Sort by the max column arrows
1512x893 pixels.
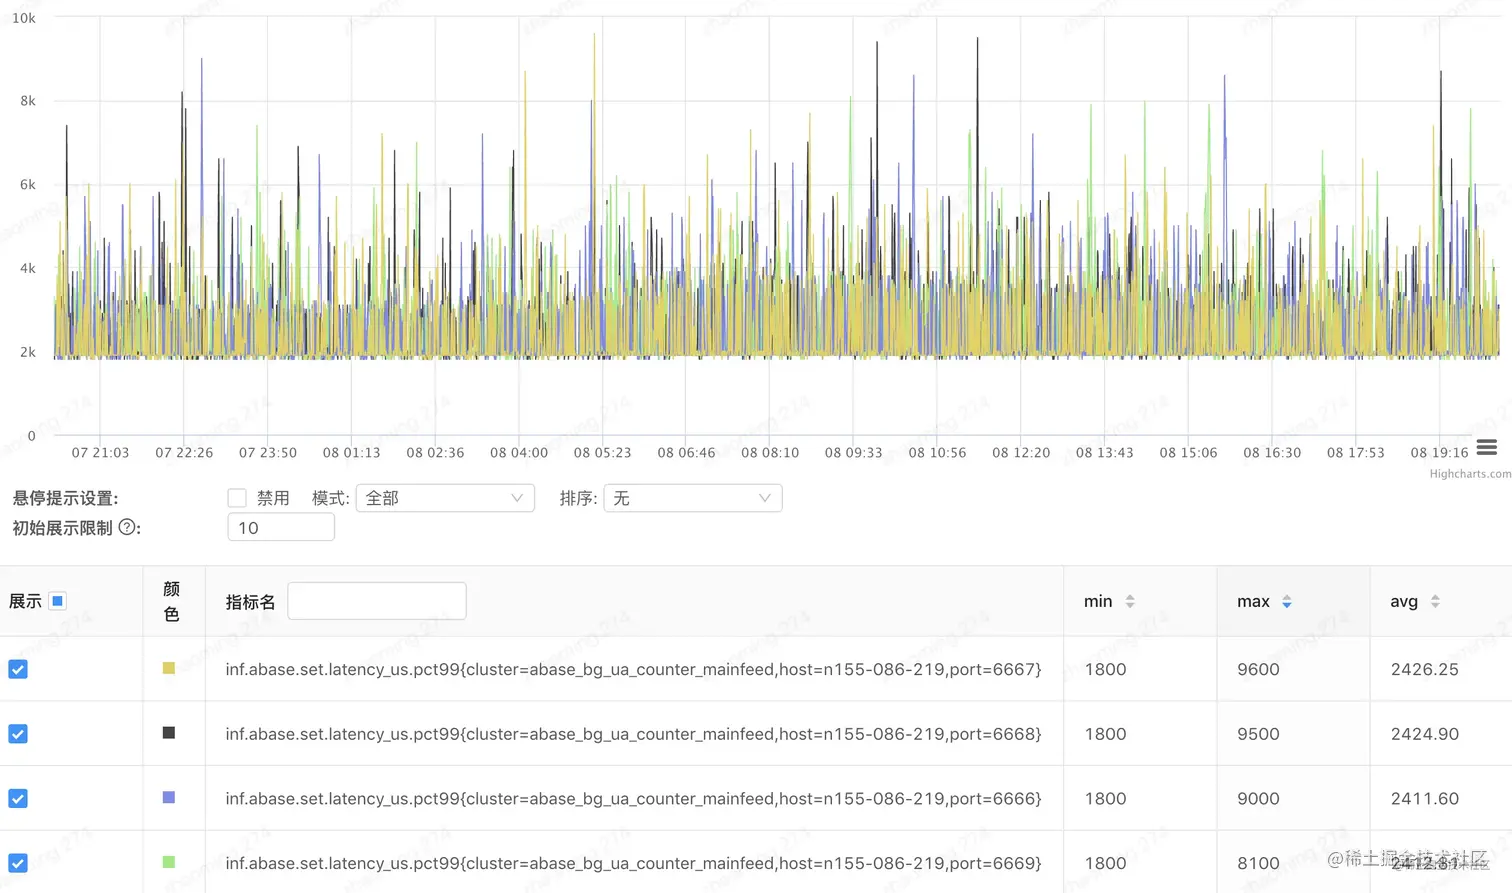[1287, 601]
